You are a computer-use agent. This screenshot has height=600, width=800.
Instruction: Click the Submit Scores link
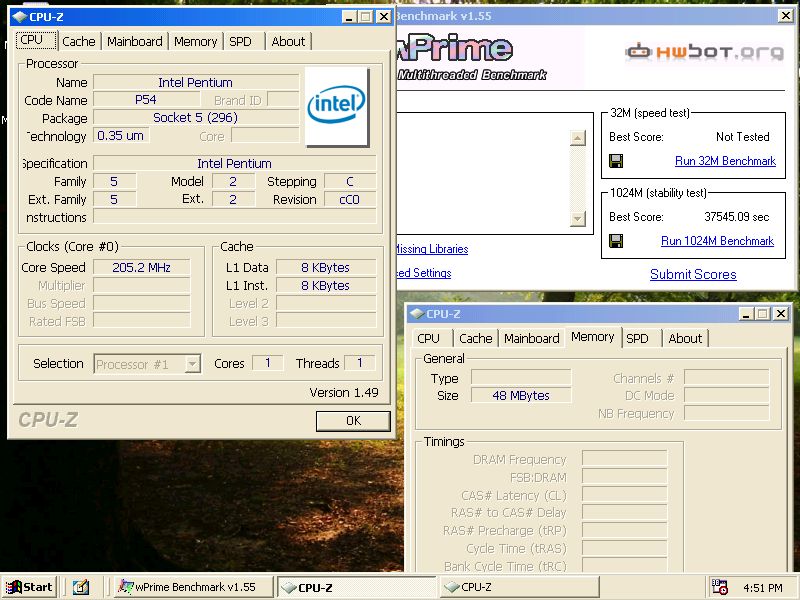pos(693,274)
